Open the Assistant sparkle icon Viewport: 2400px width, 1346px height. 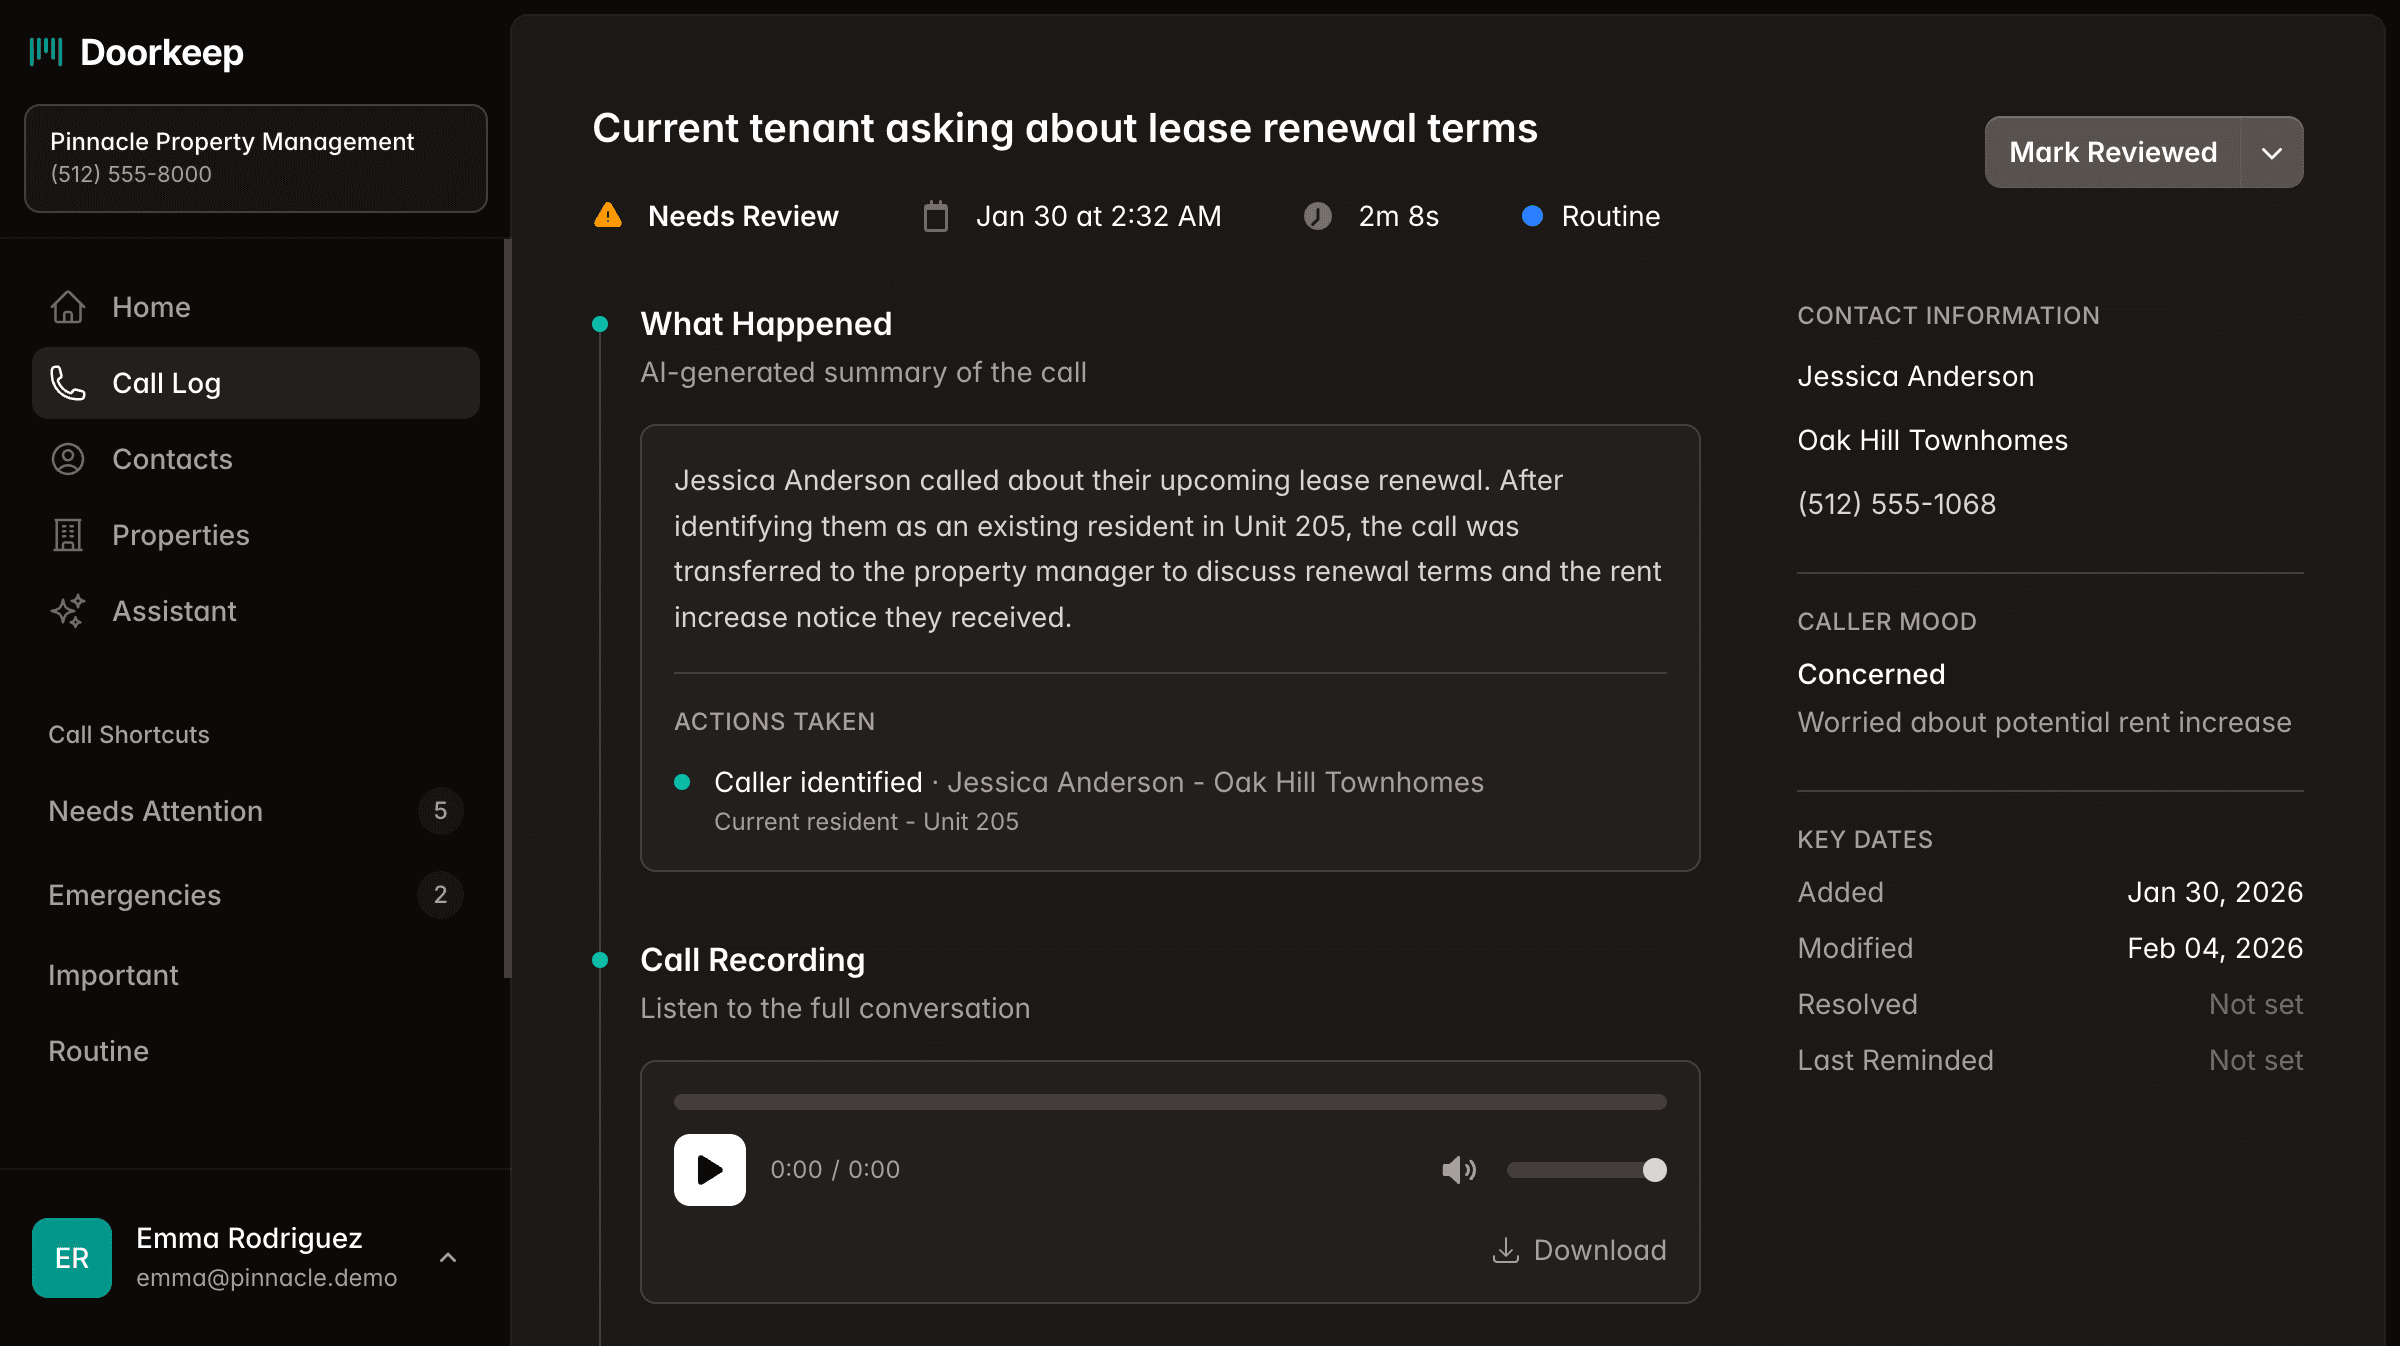(x=67, y=611)
